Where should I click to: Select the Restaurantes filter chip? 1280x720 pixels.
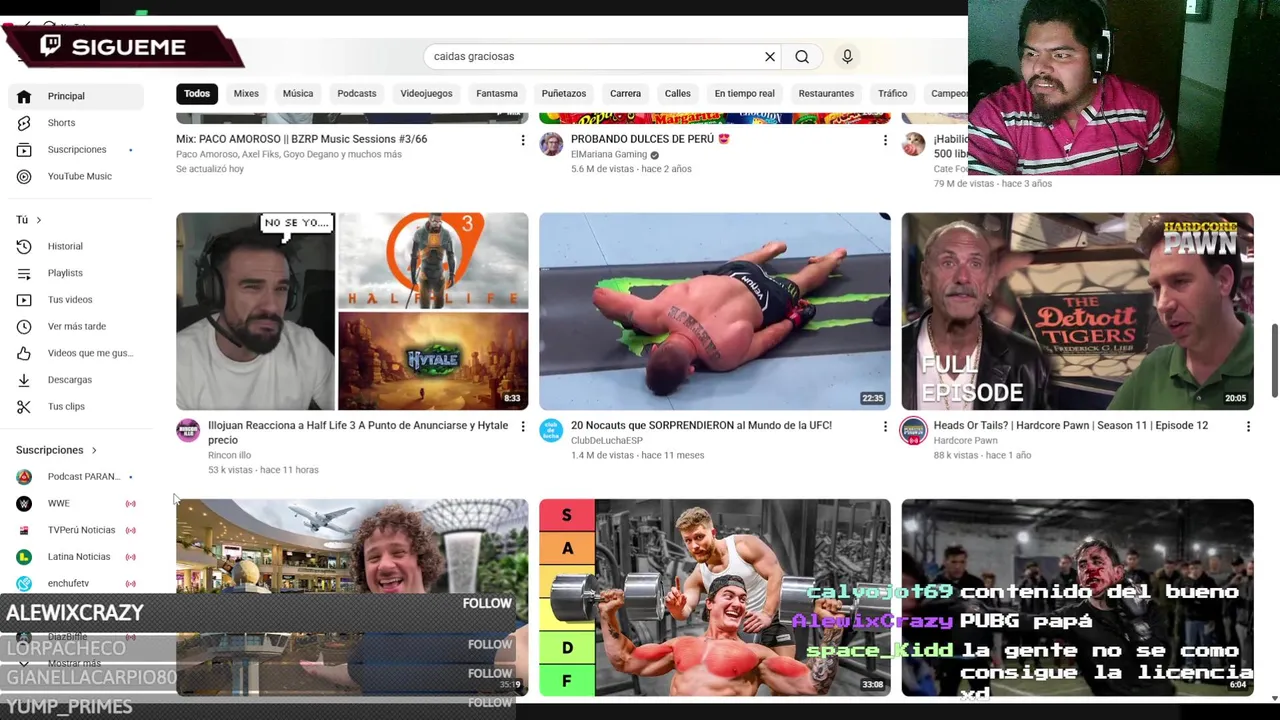(x=826, y=94)
